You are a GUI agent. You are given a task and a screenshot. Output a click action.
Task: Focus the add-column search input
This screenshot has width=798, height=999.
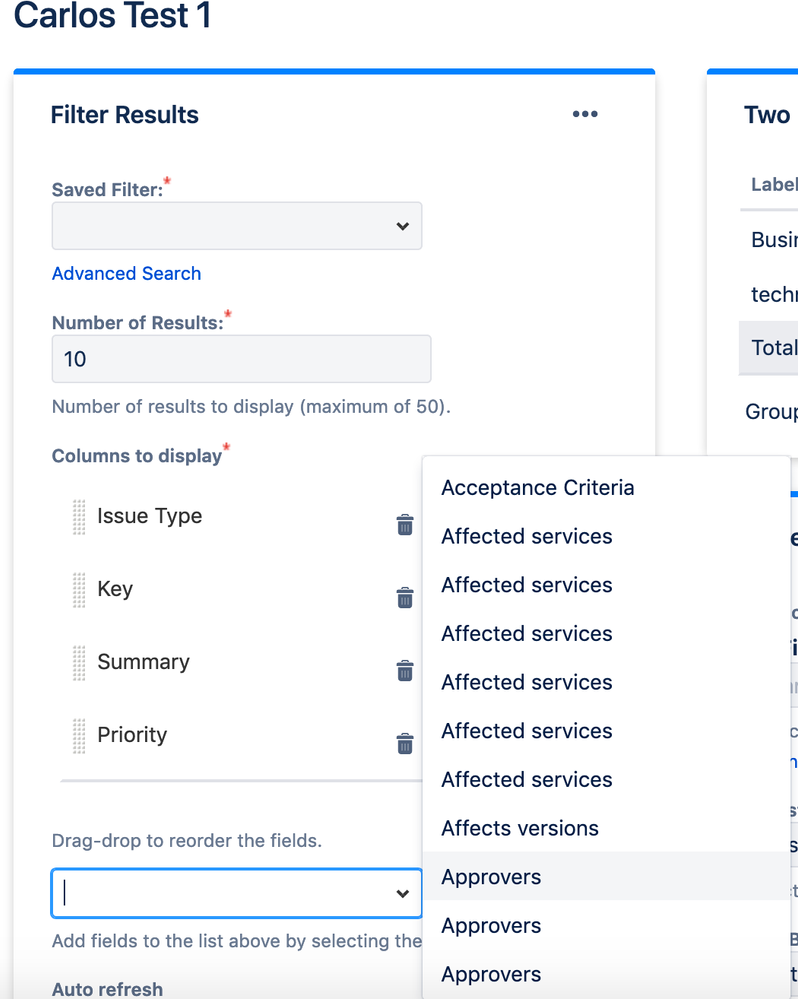coord(220,893)
